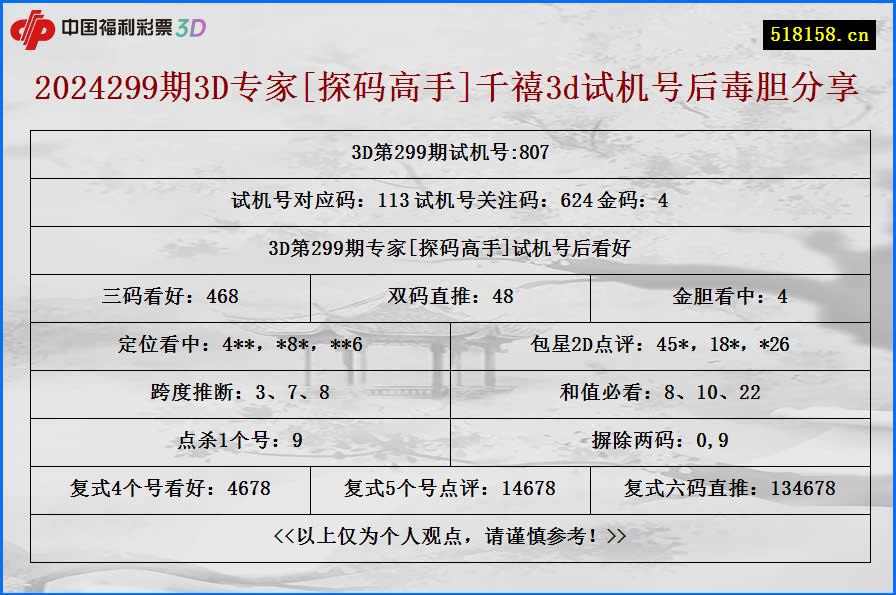Select the 专家[探码高手]试机号后看好 header row

(x=448, y=249)
